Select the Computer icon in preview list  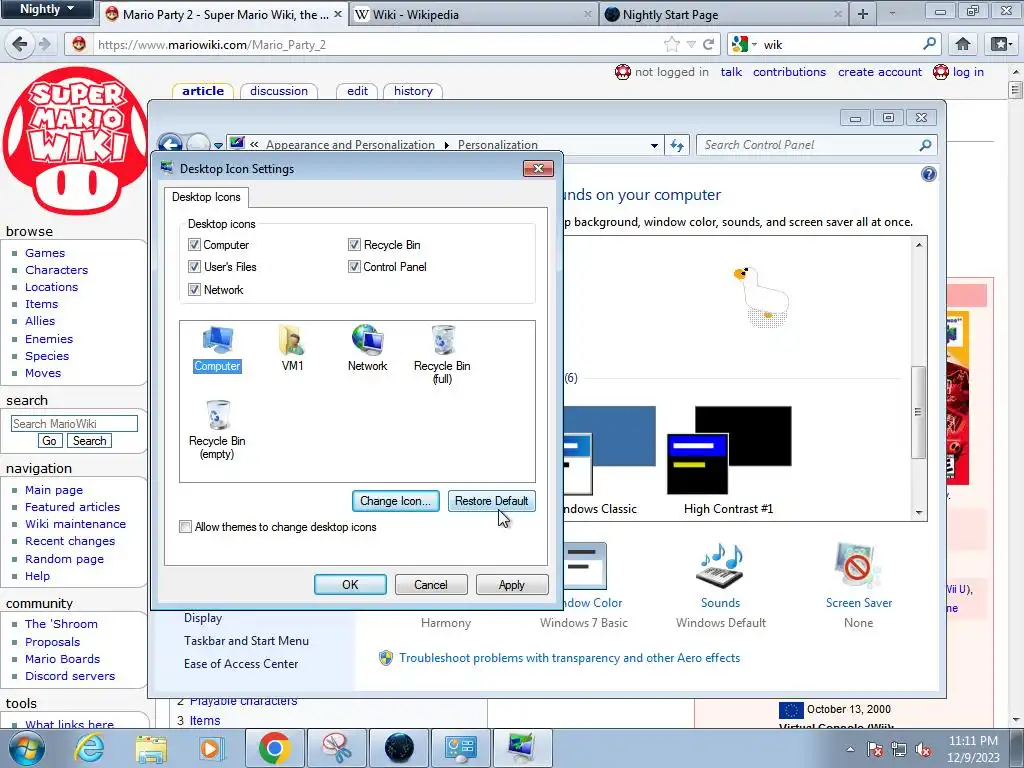coord(217,349)
